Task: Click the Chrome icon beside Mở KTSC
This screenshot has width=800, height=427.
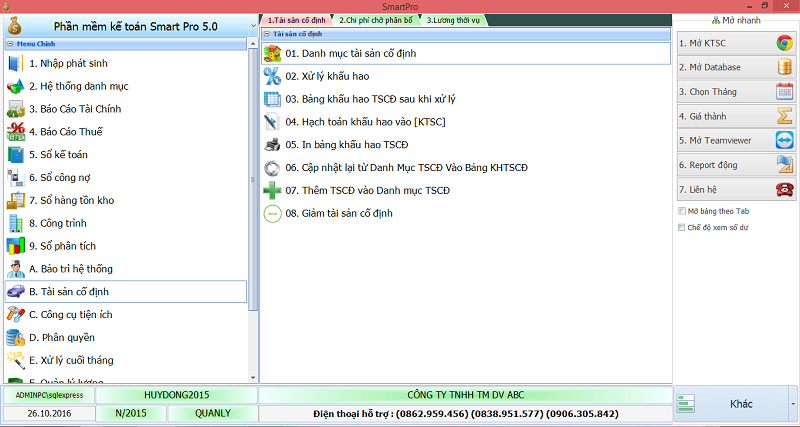Action: 785,43
